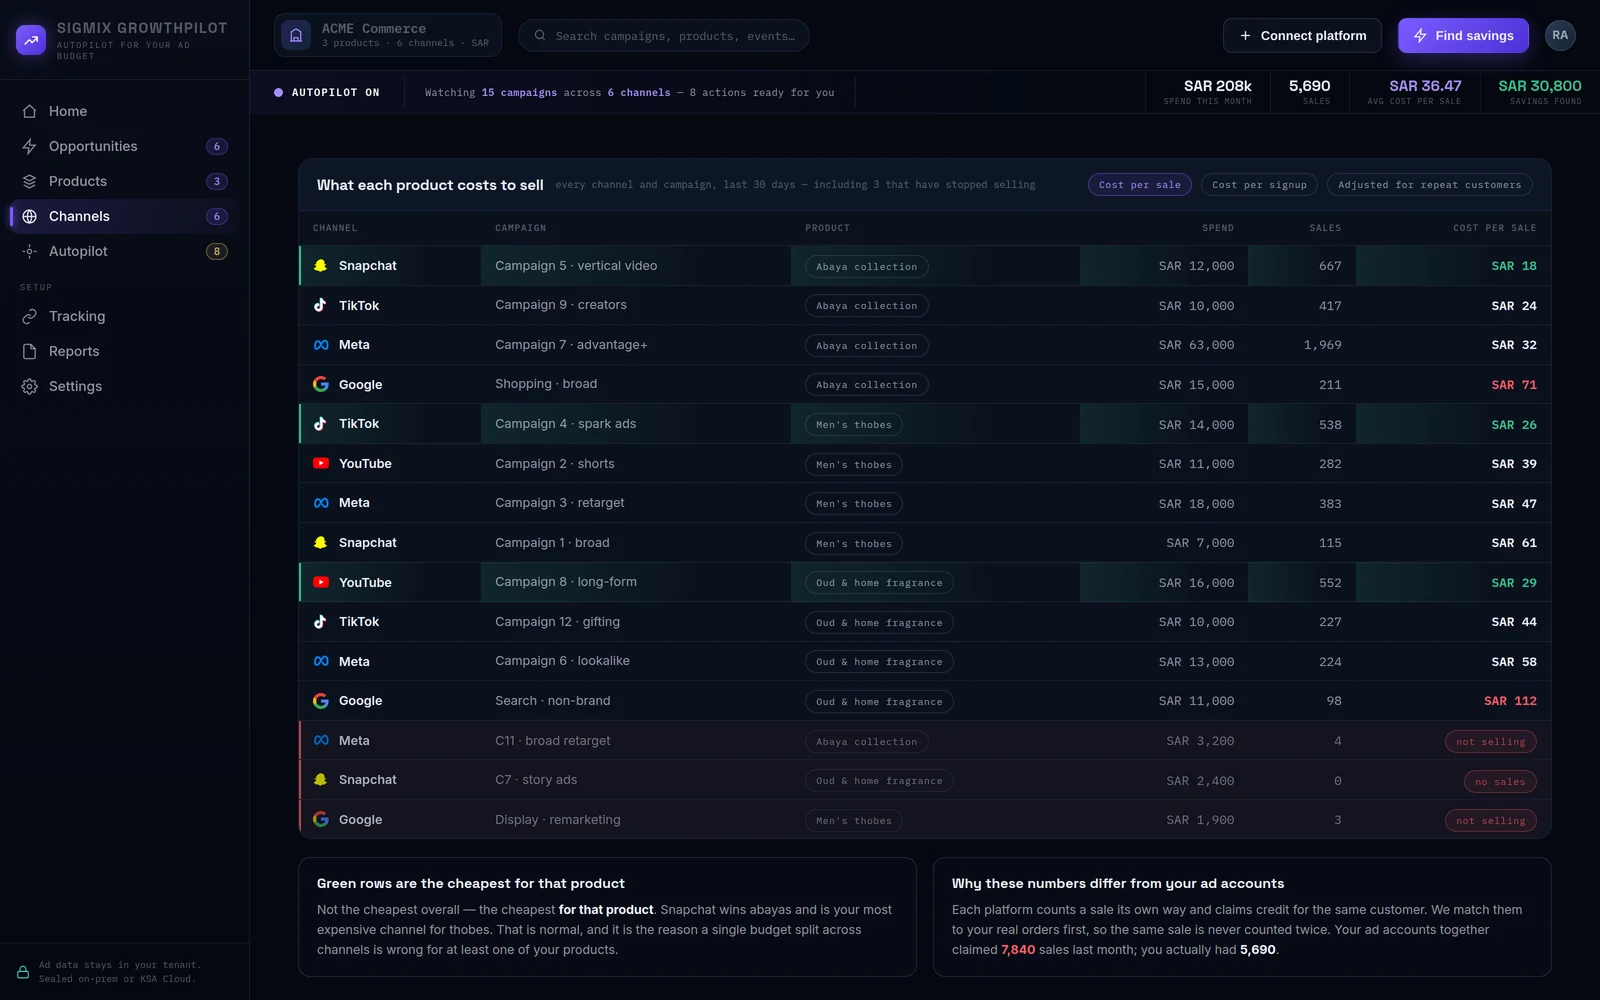Click Google icon in Search non-brand row

[321, 701]
